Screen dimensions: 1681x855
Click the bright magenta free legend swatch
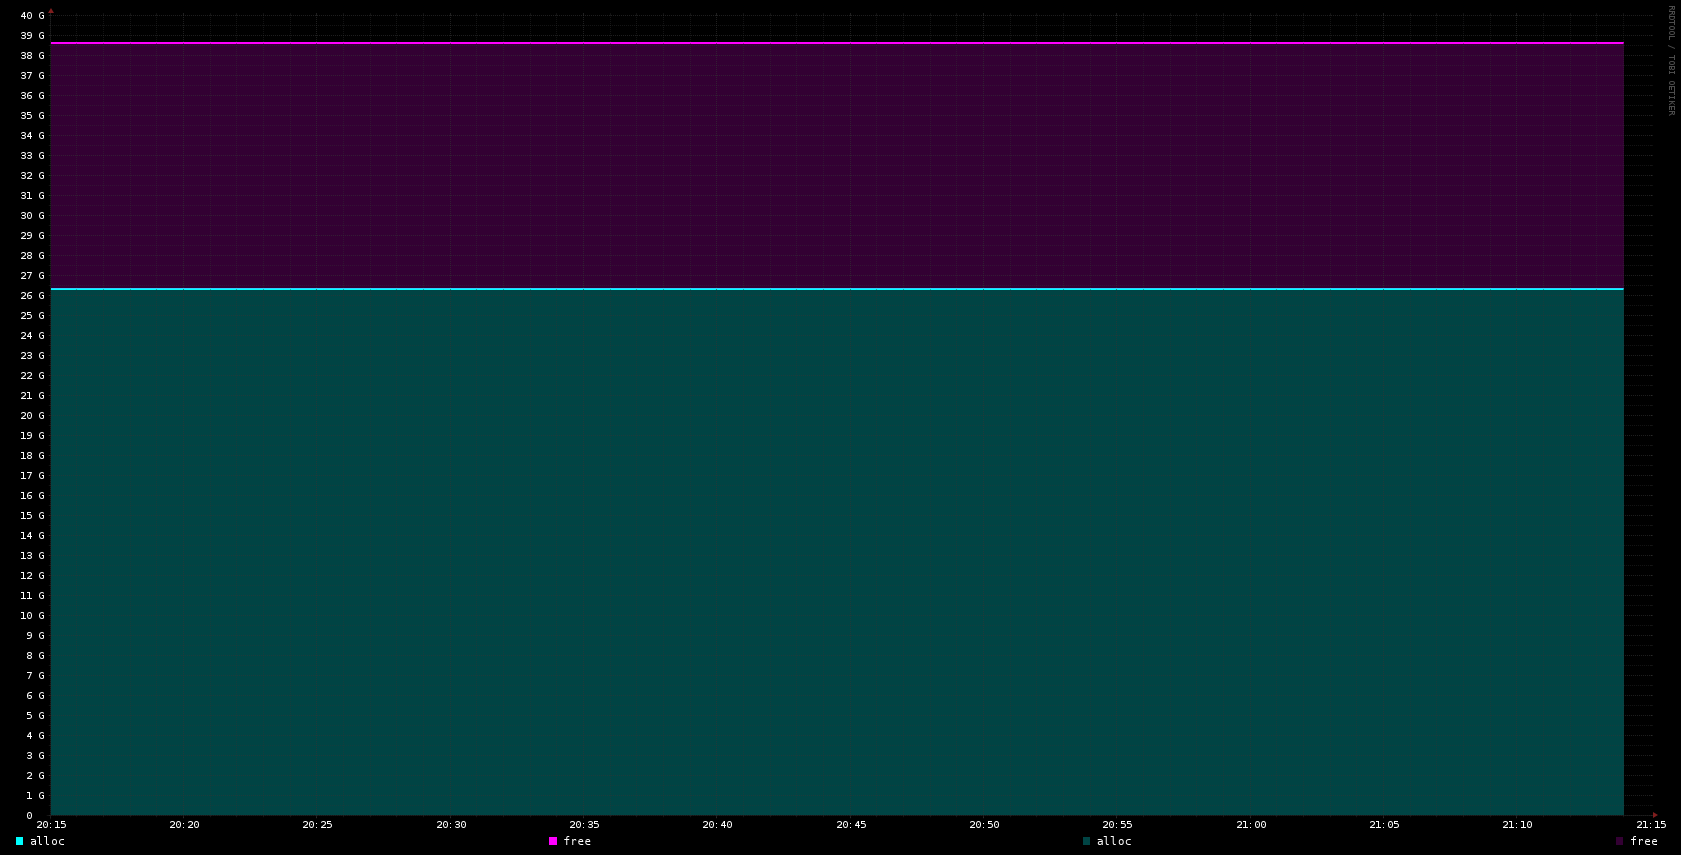click(553, 841)
